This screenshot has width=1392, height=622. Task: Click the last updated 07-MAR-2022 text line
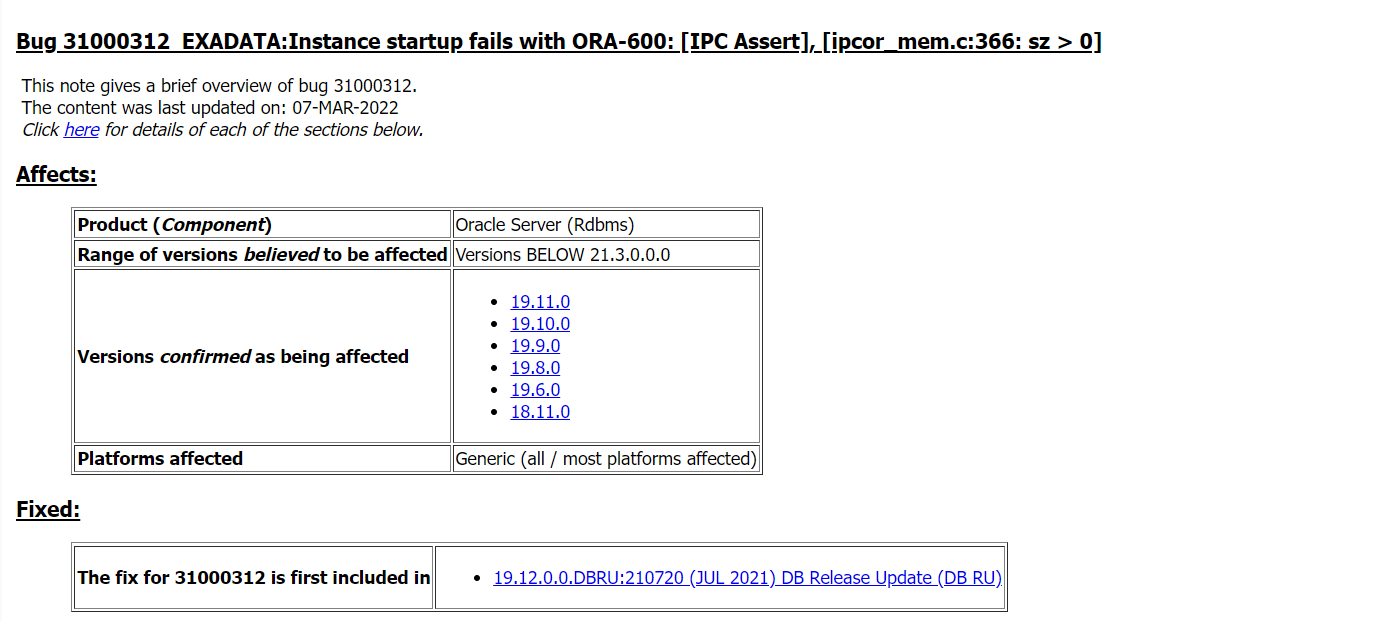pyautogui.click(x=210, y=108)
